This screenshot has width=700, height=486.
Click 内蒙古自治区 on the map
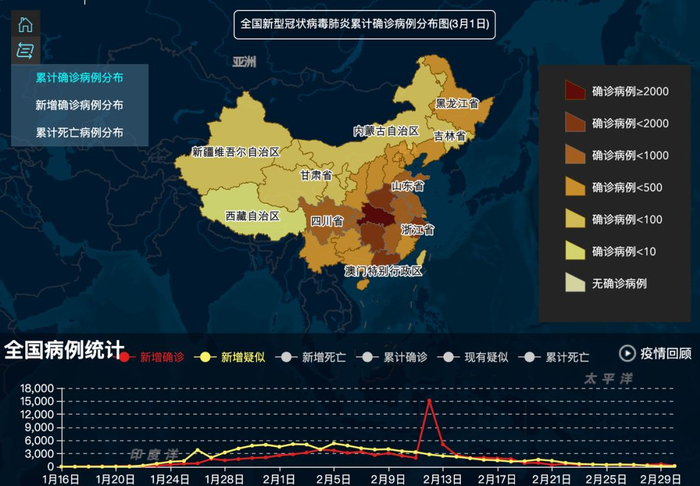[386, 131]
